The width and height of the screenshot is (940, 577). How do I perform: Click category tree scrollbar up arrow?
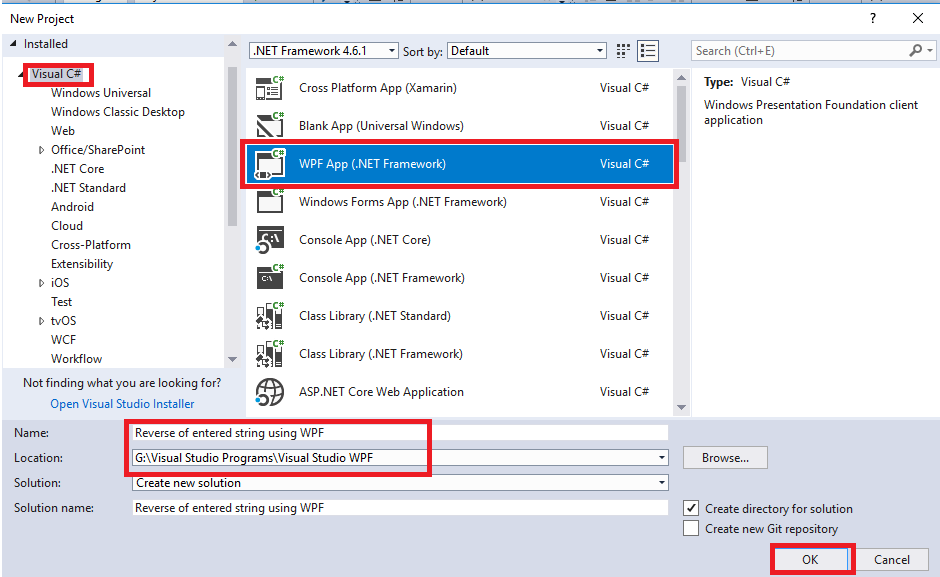233,44
